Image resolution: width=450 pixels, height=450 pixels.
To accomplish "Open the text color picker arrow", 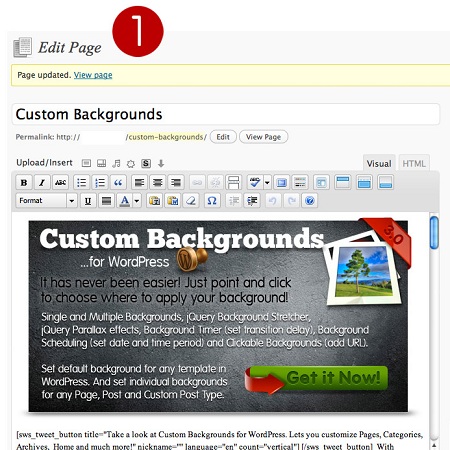I will point(137,201).
